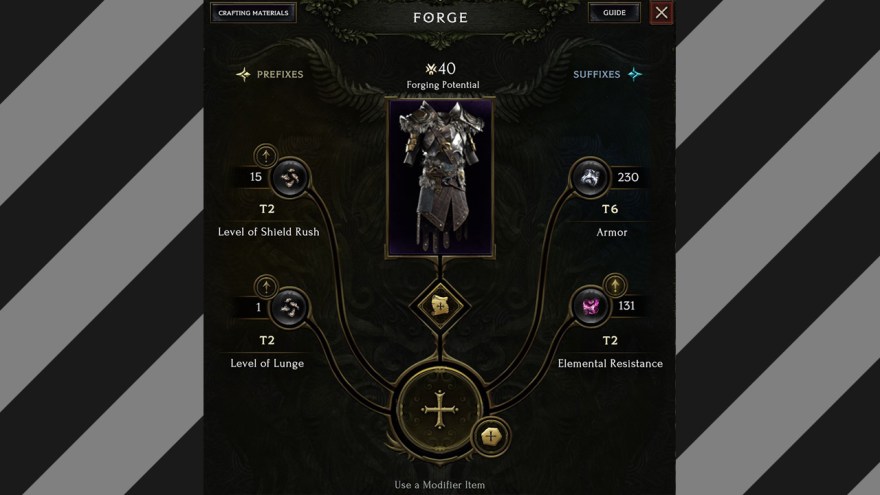The image size is (880, 495).
Task: Open the Guide button
Action: pyautogui.click(x=614, y=12)
